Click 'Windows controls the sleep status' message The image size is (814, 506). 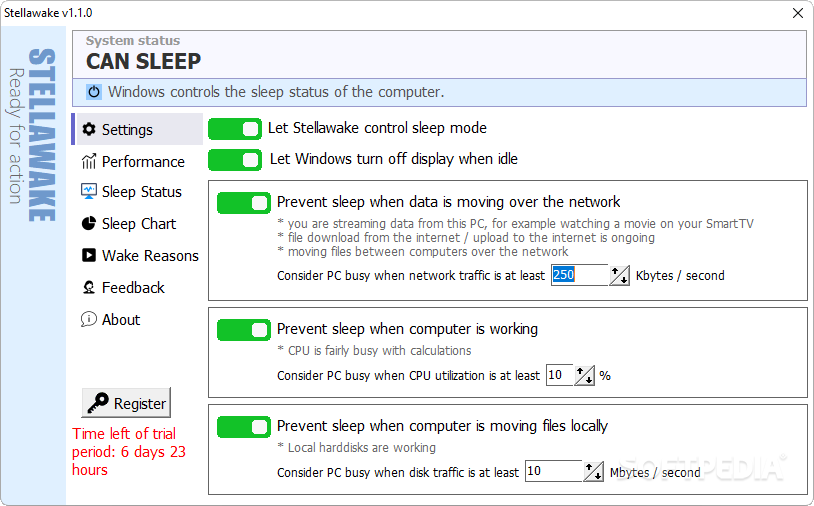tap(276, 92)
